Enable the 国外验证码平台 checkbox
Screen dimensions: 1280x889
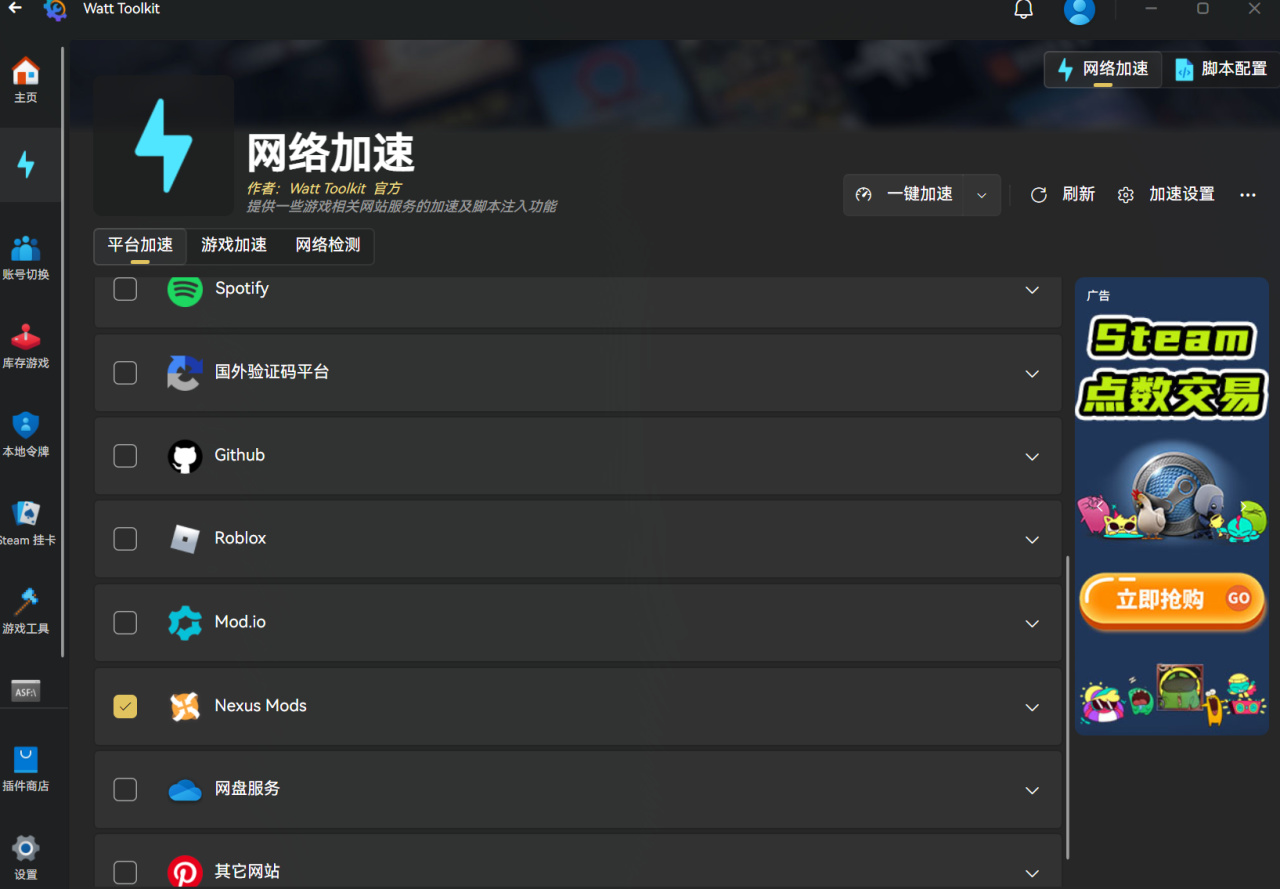tap(125, 372)
